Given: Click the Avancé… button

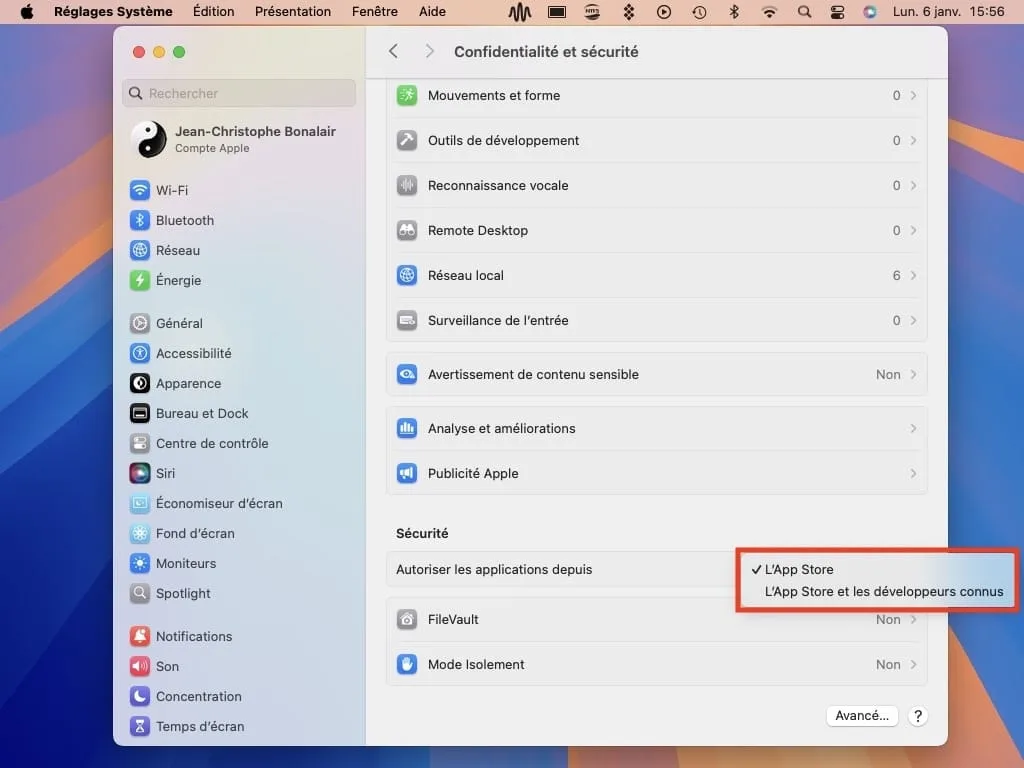Looking at the screenshot, I should (x=862, y=716).
